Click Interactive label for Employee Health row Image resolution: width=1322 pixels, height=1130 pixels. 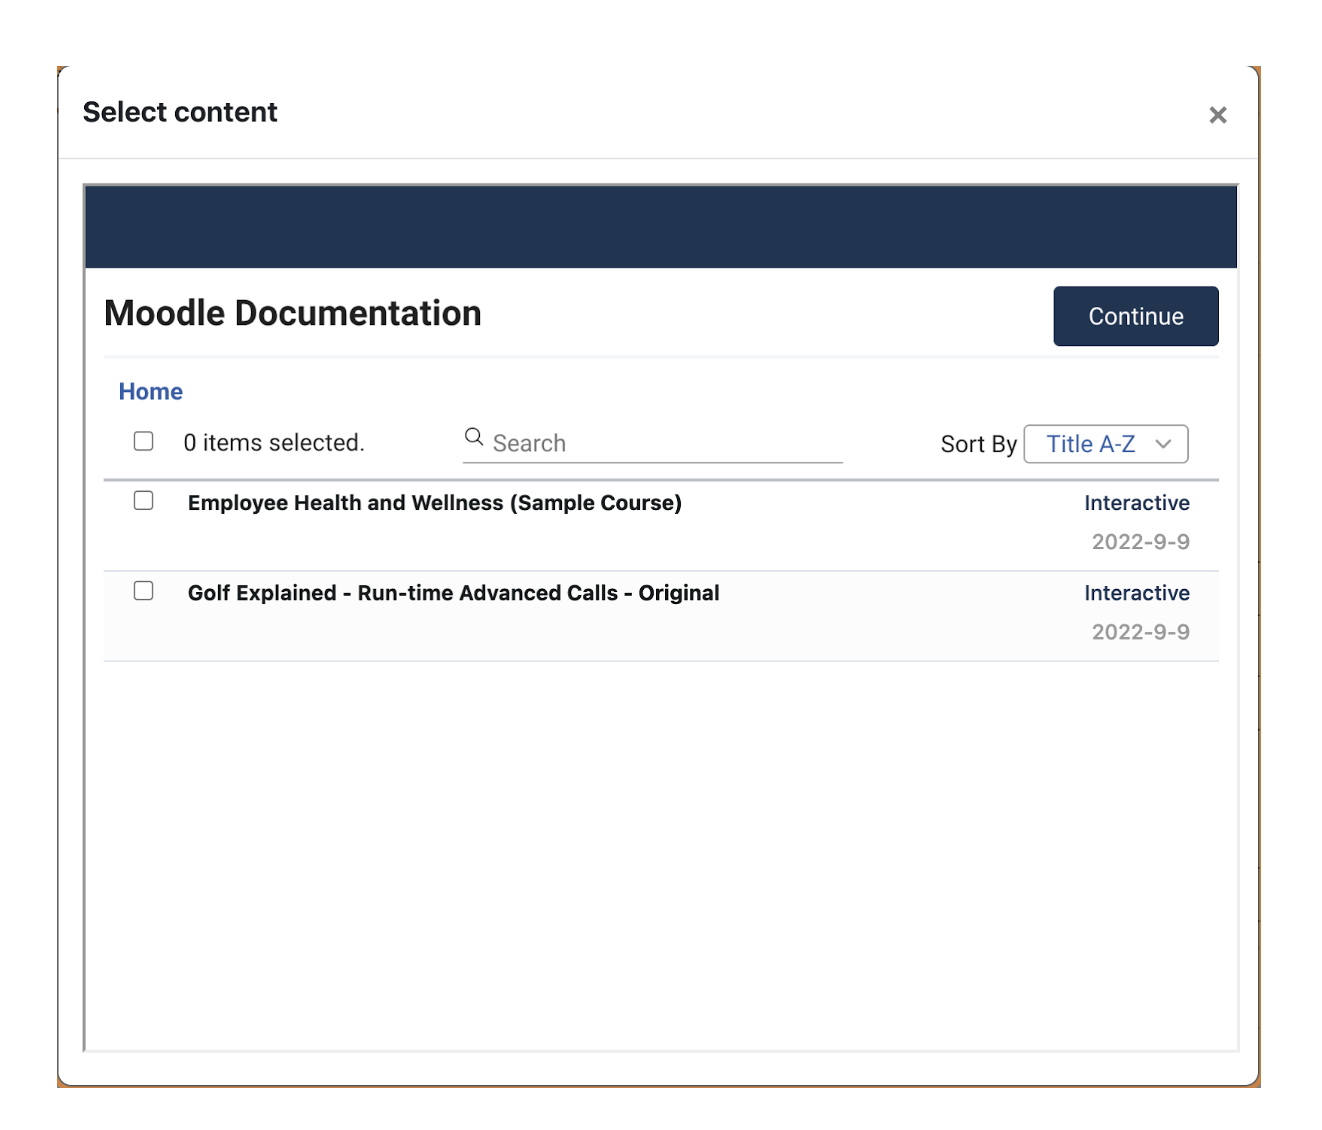point(1137,503)
